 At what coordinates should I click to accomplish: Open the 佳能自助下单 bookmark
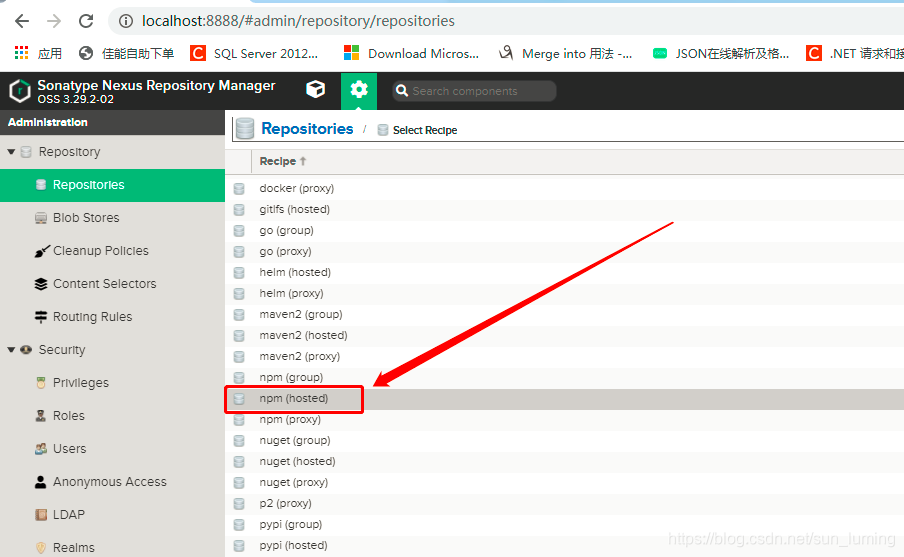(x=127, y=54)
